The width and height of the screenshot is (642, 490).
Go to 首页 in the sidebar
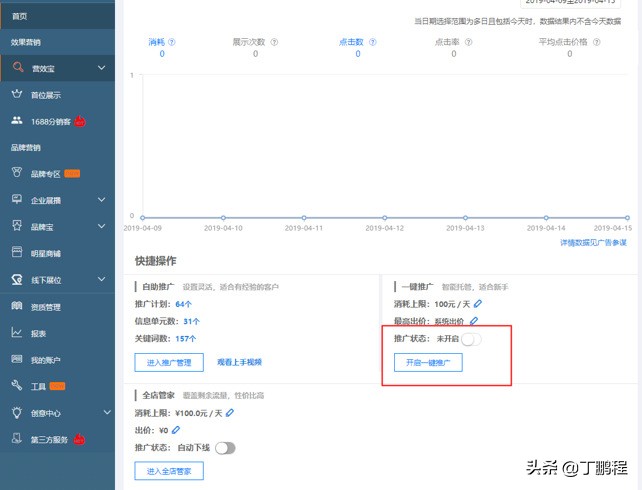tap(57, 16)
